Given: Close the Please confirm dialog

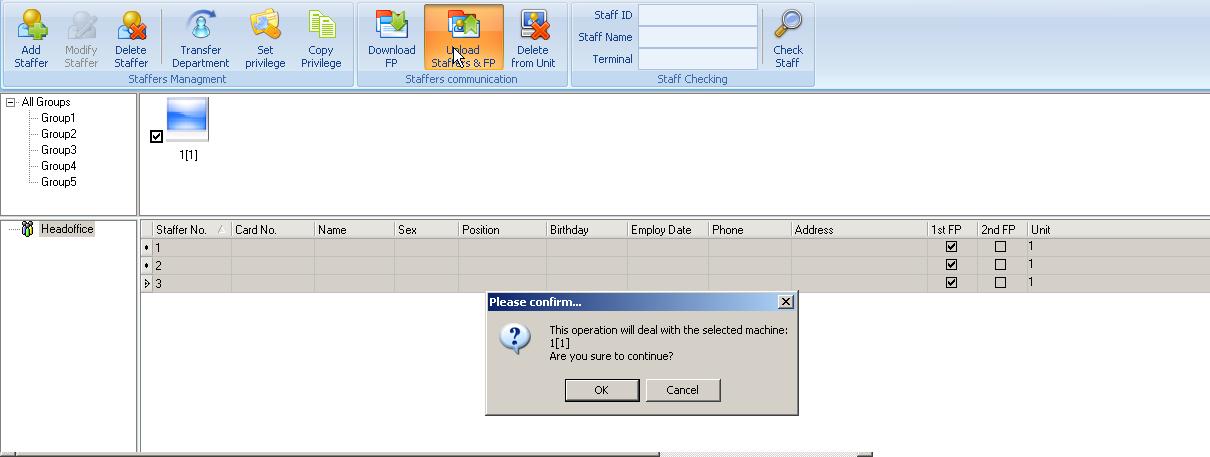Looking at the screenshot, I should [x=785, y=302].
